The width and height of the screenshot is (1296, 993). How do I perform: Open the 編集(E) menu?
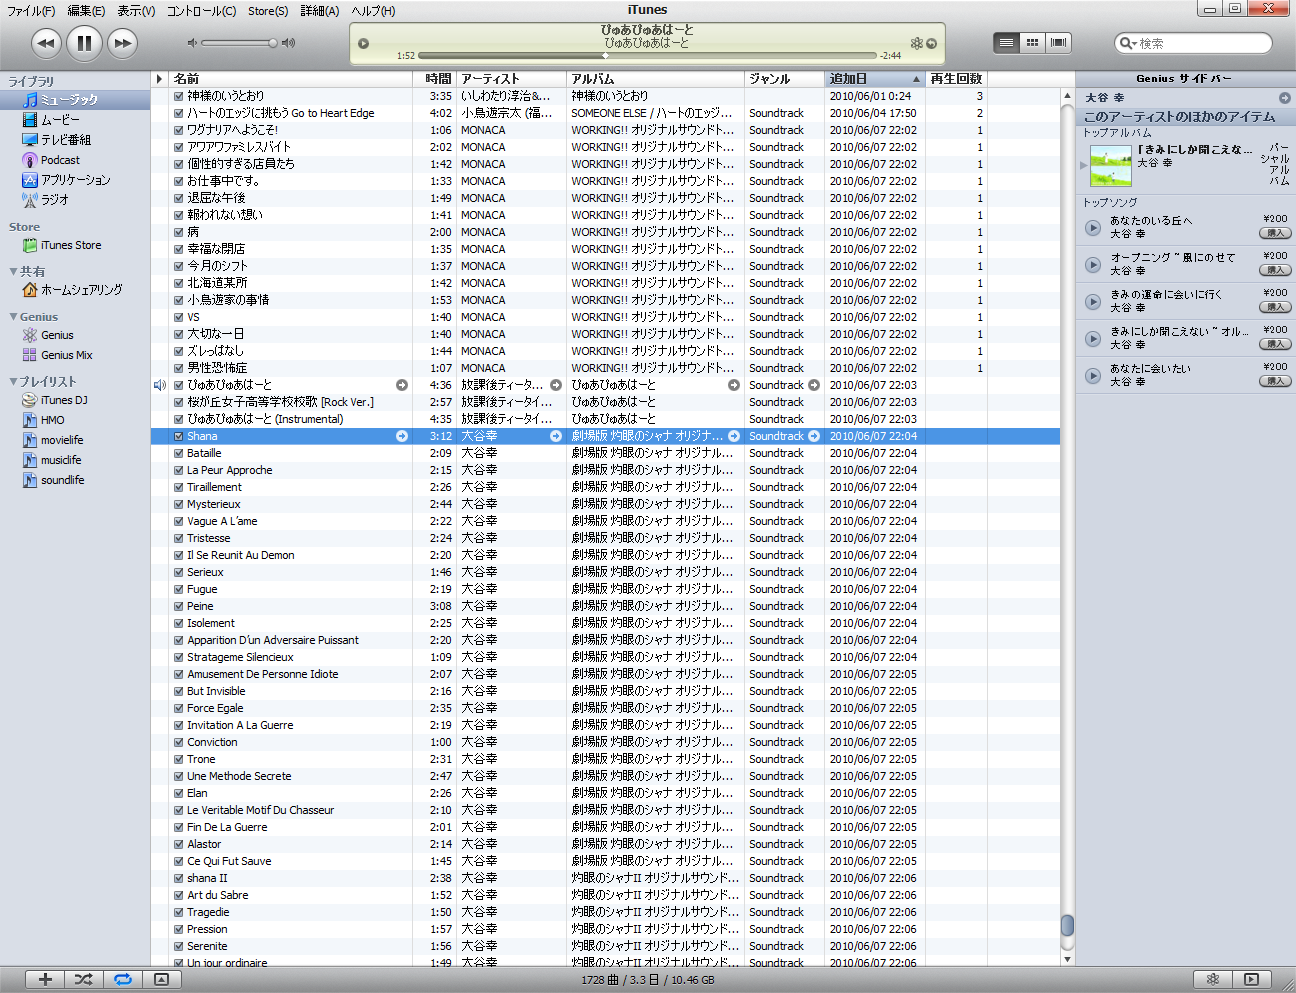click(86, 11)
